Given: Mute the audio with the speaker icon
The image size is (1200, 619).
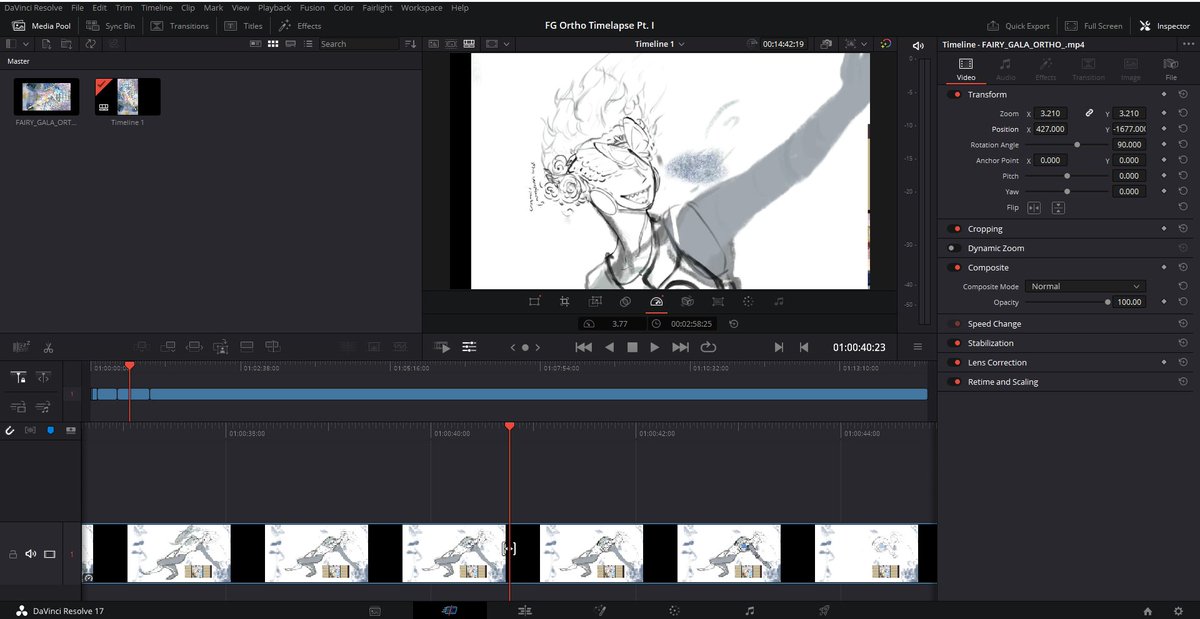Looking at the screenshot, I should (x=919, y=45).
